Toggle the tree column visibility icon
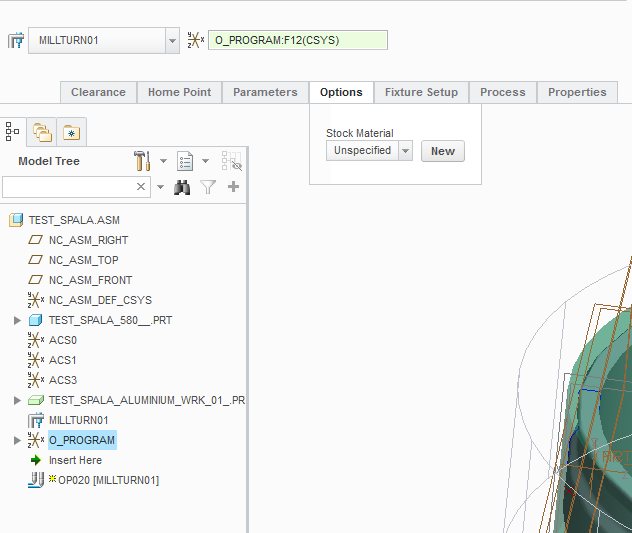632x533 pixels. (232, 161)
